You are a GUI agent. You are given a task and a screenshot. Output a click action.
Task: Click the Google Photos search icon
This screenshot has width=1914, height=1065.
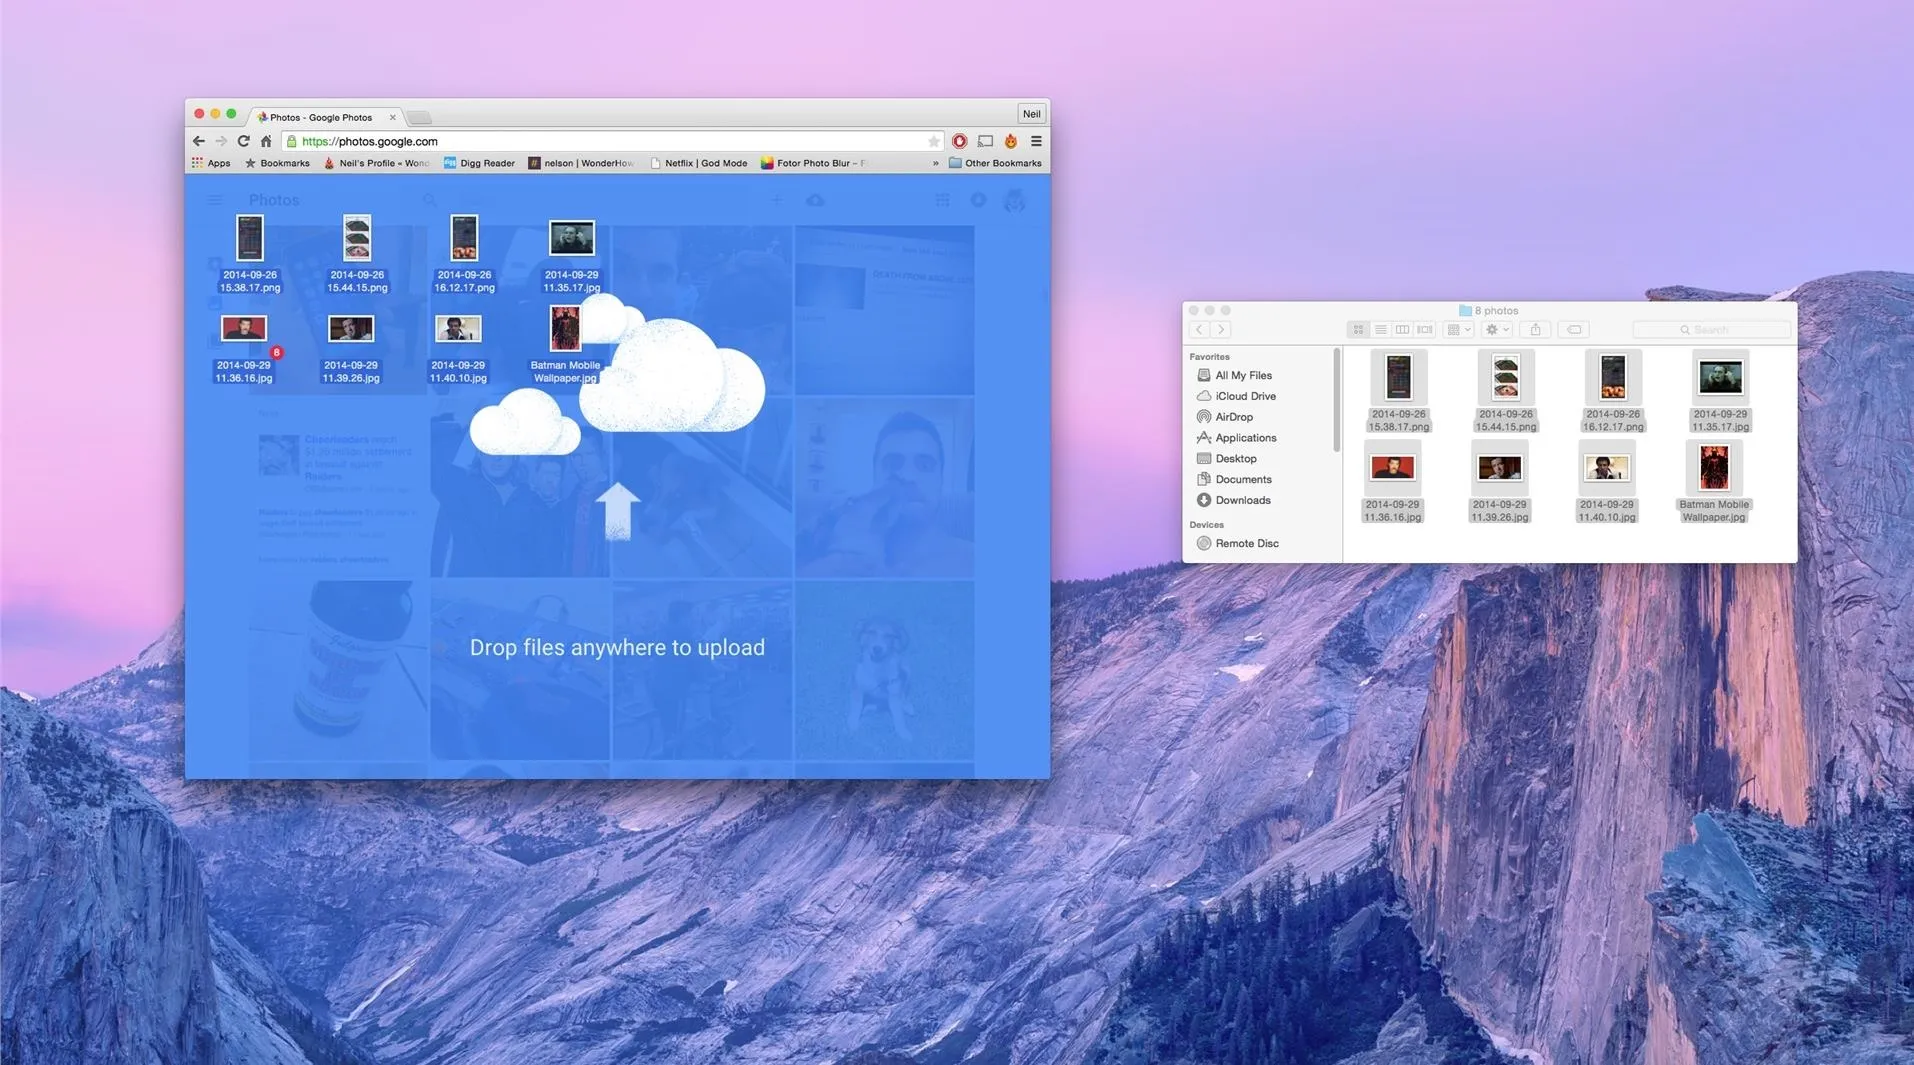[x=429, y=200]
